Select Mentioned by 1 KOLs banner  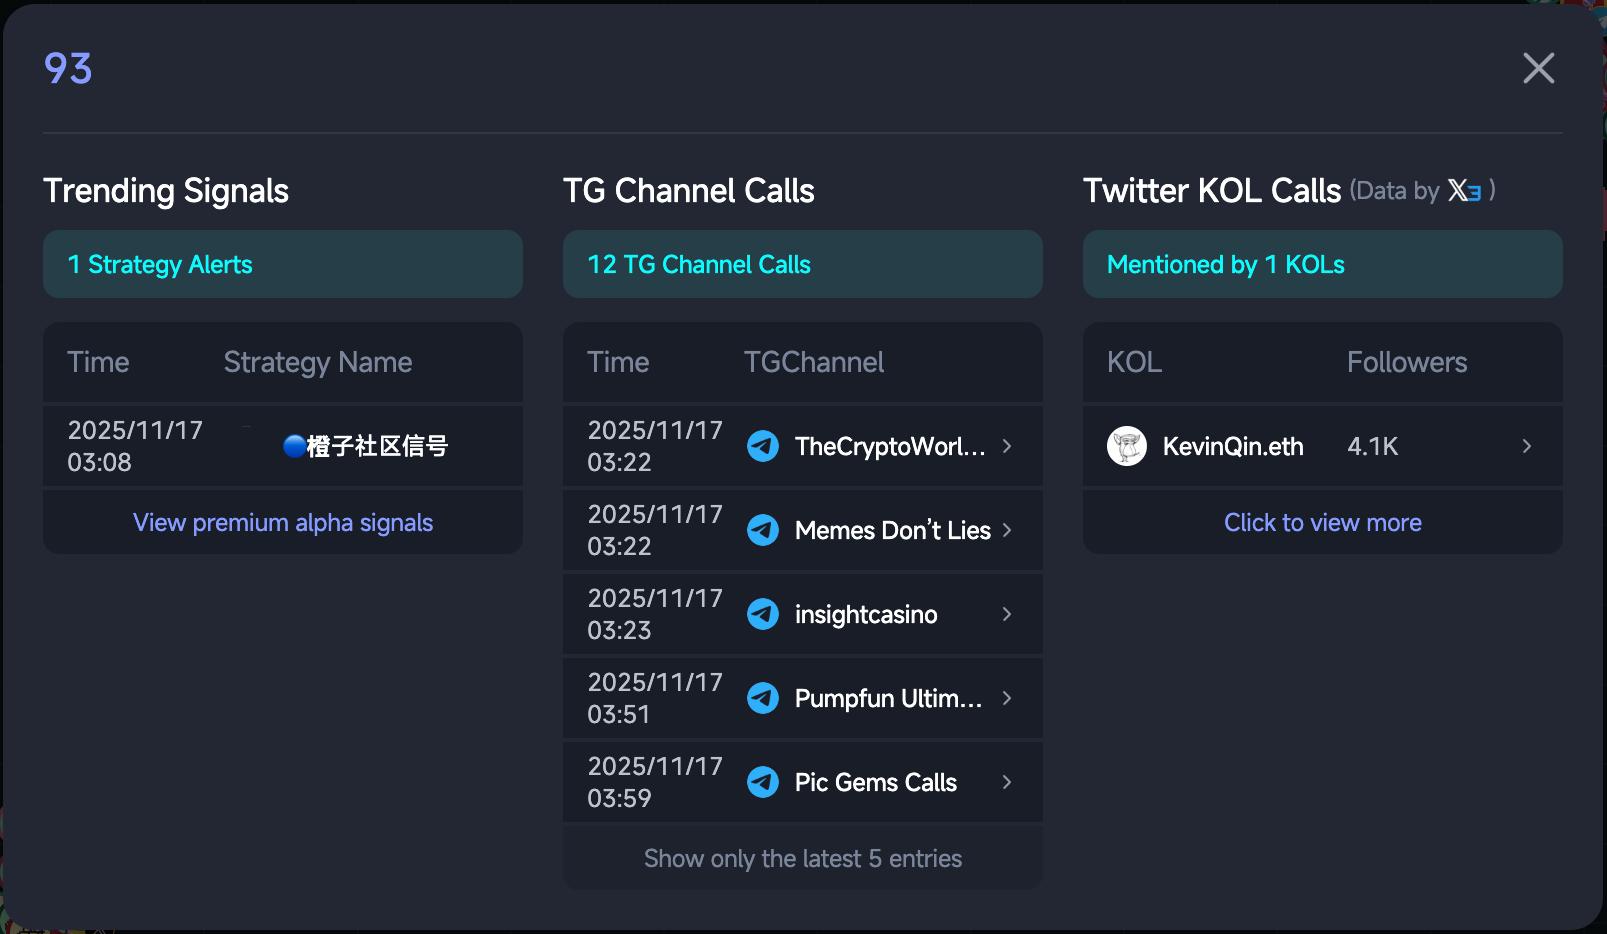pyautogui.click(x=1323, y=264)
